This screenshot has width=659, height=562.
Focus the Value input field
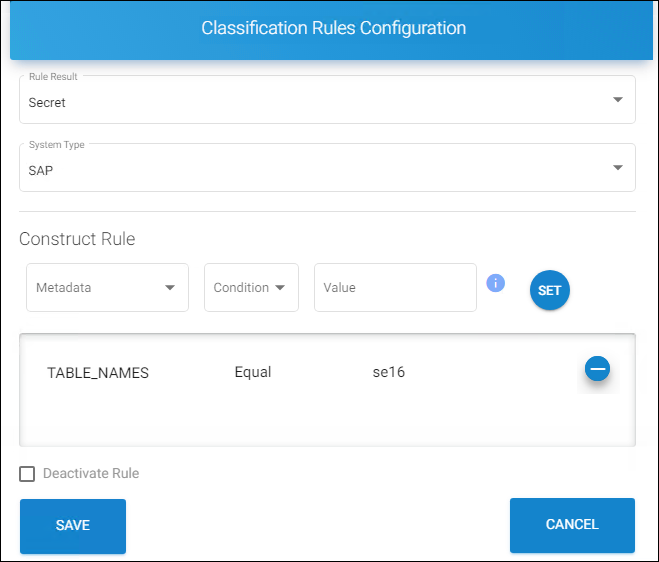(394, 288)
